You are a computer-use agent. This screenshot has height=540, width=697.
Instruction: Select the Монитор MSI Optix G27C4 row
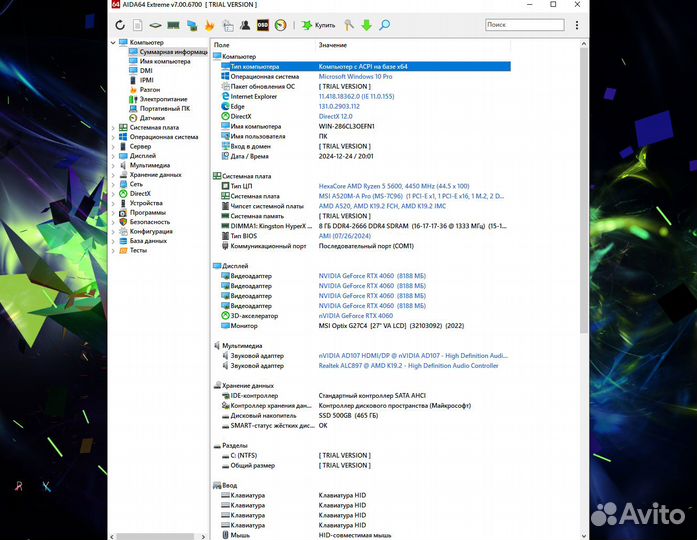tap(365, 326)
